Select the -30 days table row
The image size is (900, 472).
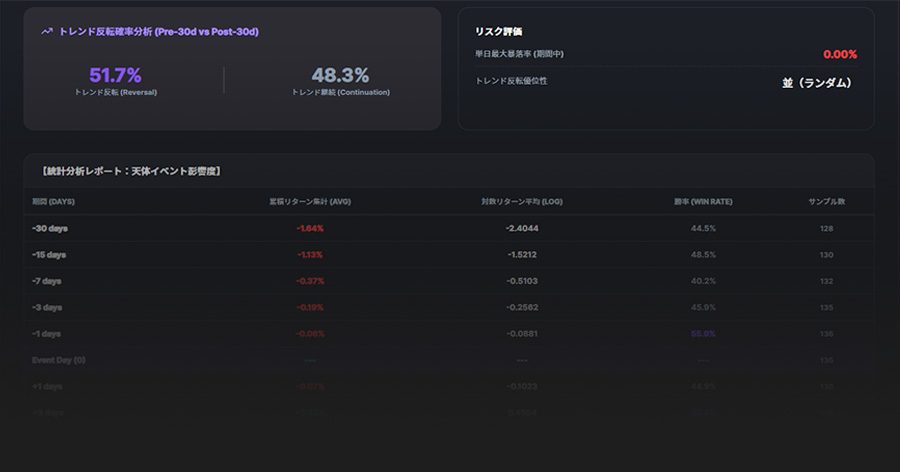[x=50, y=229]
